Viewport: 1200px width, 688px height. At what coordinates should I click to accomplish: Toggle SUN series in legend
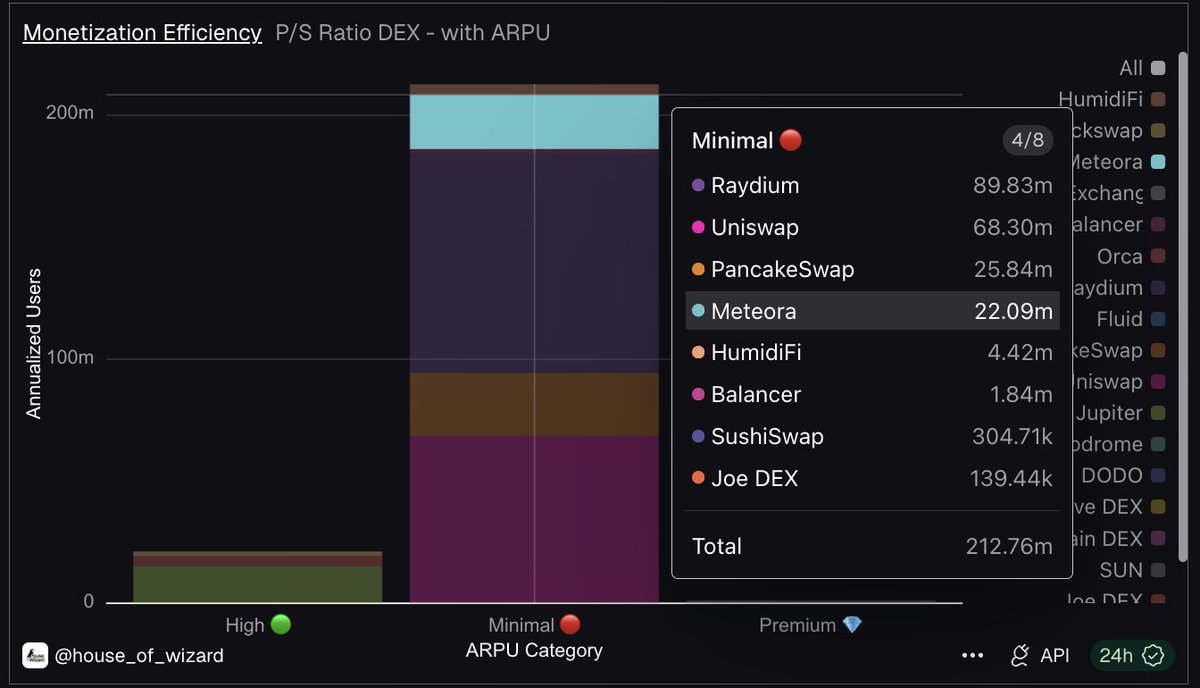pyautogui.click(x=1132, y=570)
